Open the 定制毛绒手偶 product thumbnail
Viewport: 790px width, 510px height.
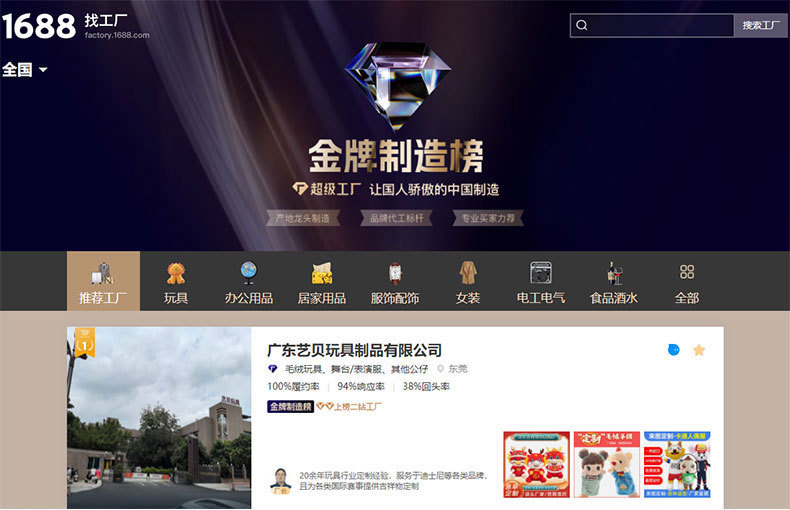607,465
